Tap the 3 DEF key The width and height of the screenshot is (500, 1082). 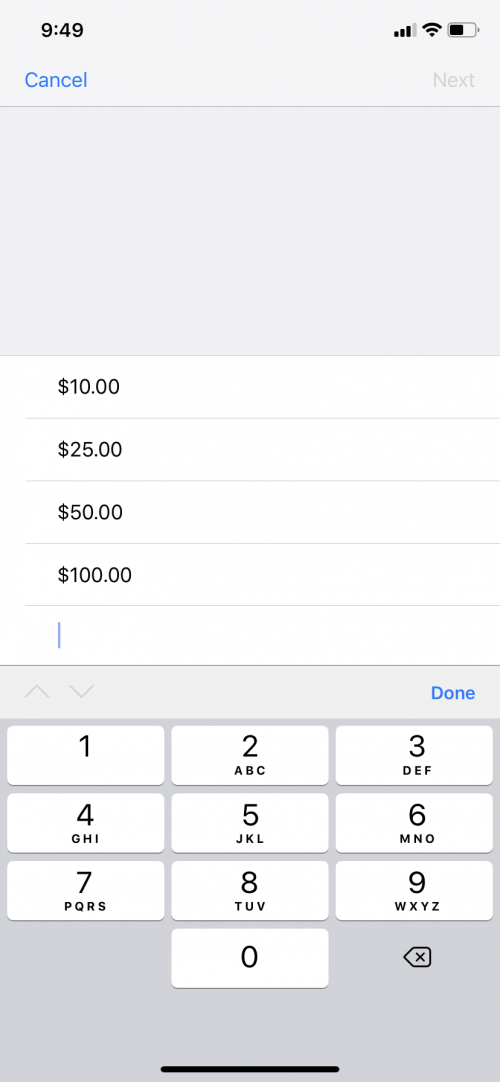(x=414, y=755)
